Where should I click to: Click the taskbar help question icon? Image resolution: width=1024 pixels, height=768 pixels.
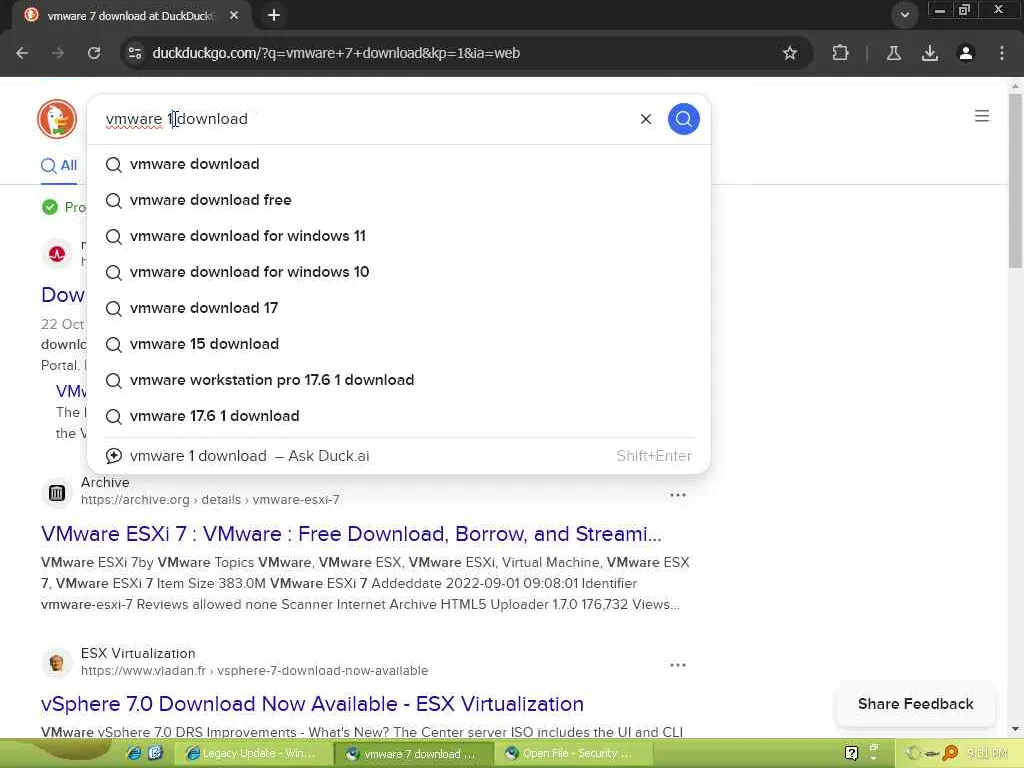pyautogui.click(x=852, y=753)
